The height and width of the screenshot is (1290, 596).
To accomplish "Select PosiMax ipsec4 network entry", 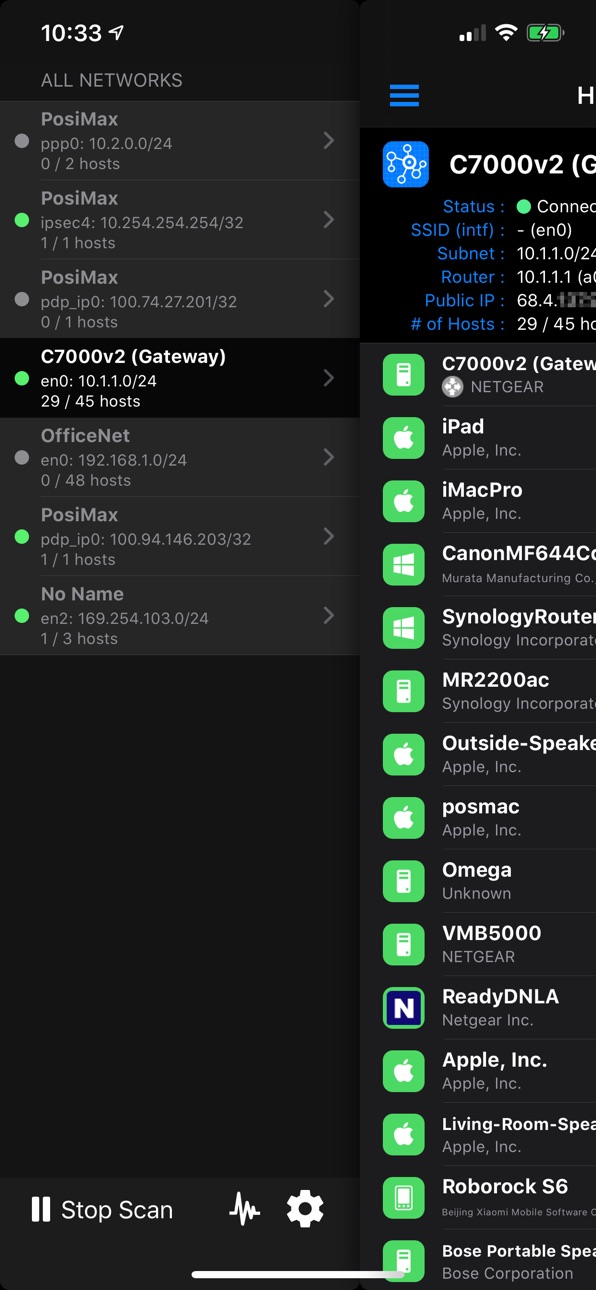I will click(180, 220).
